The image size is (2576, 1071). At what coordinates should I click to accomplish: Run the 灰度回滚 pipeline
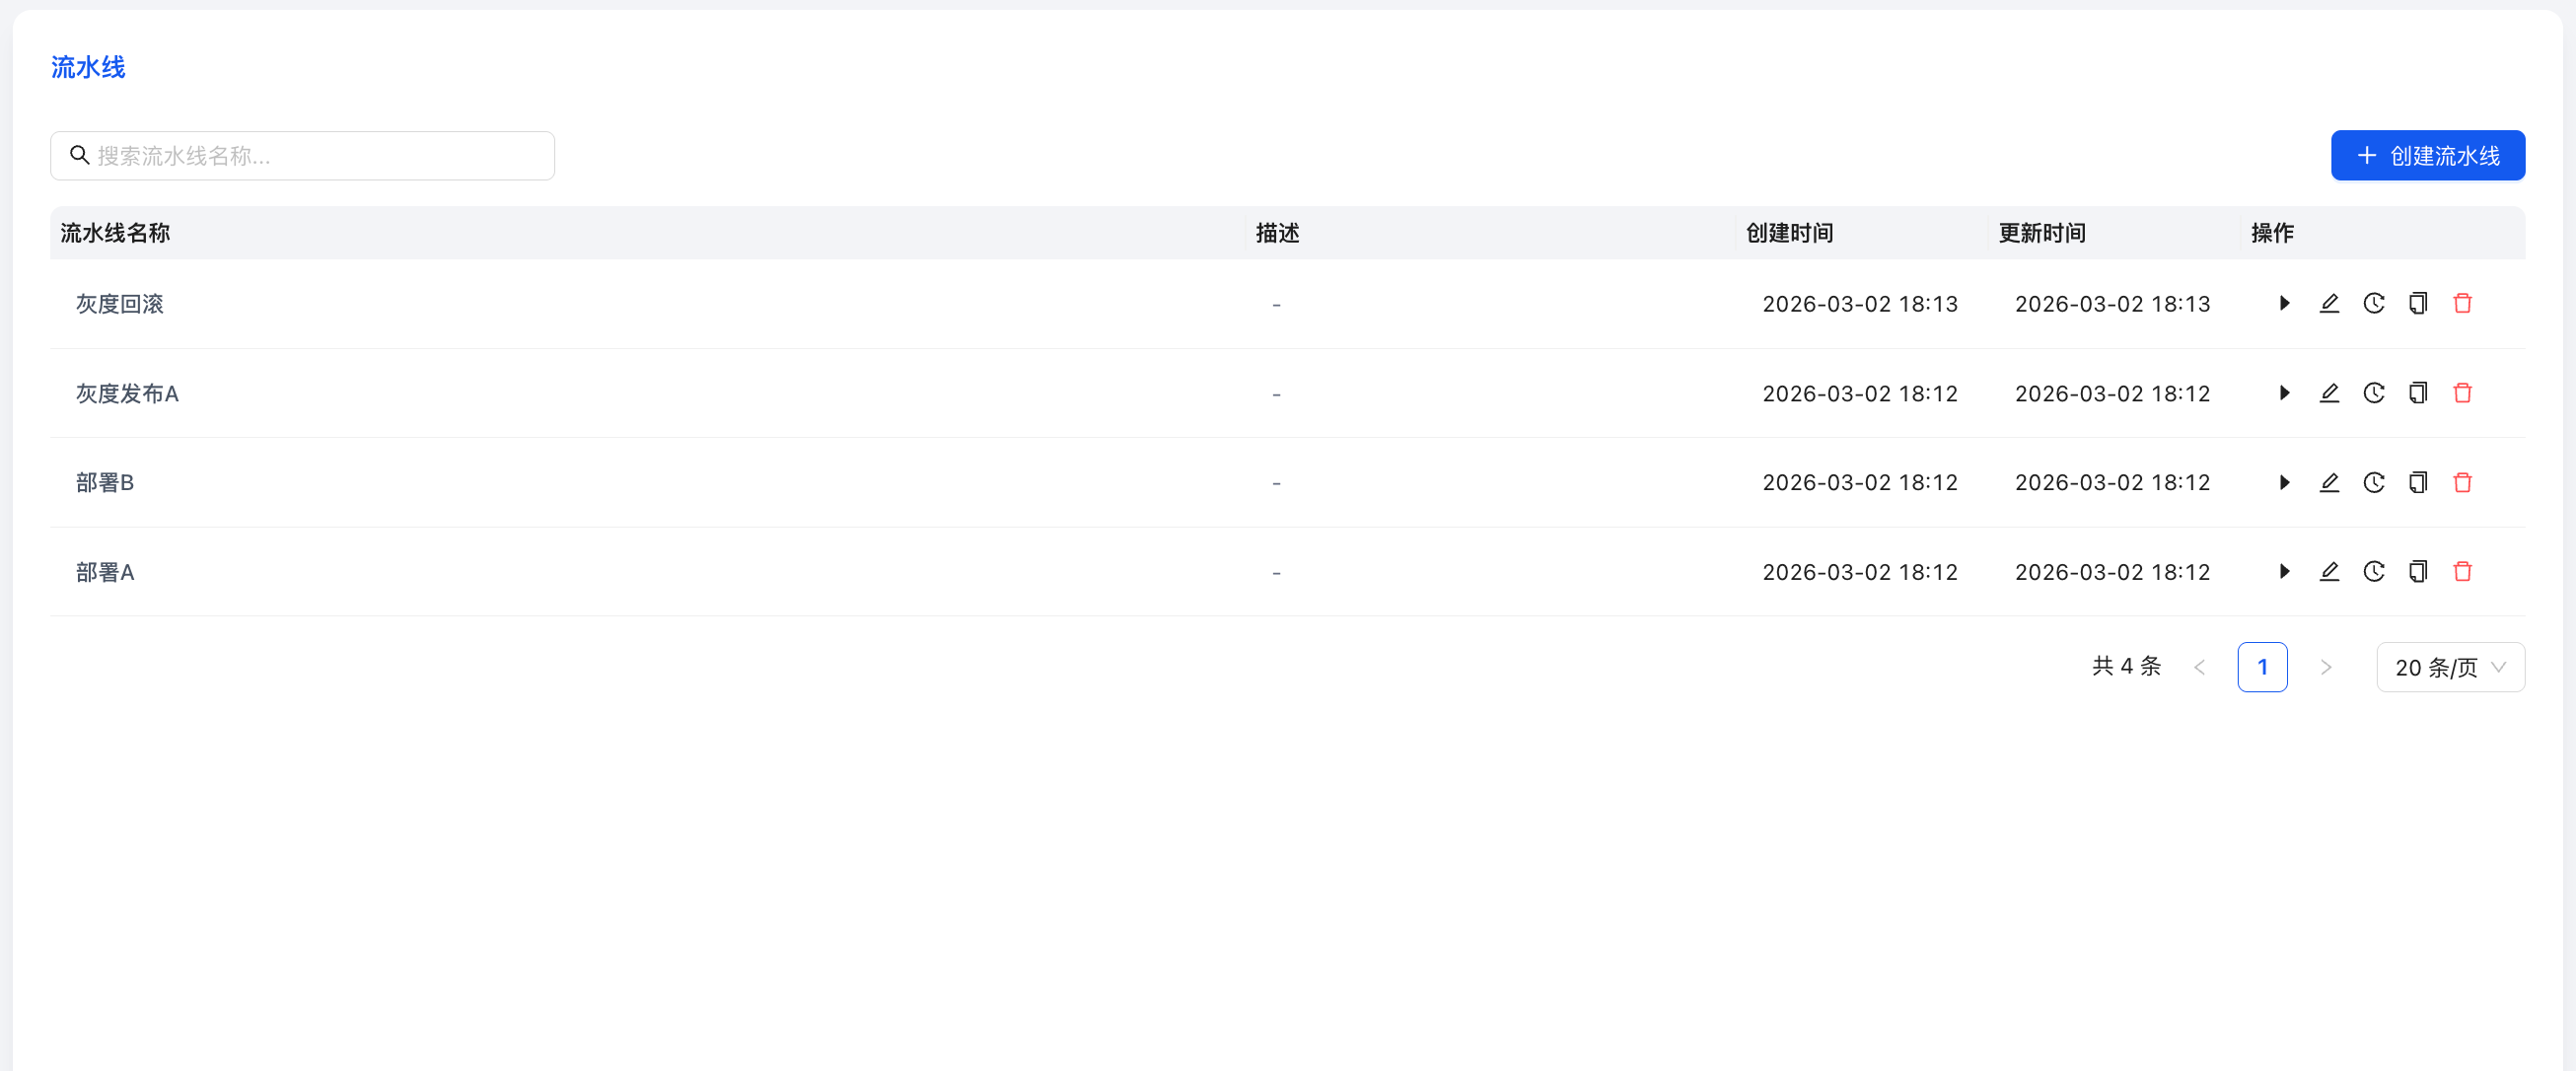2284,303
